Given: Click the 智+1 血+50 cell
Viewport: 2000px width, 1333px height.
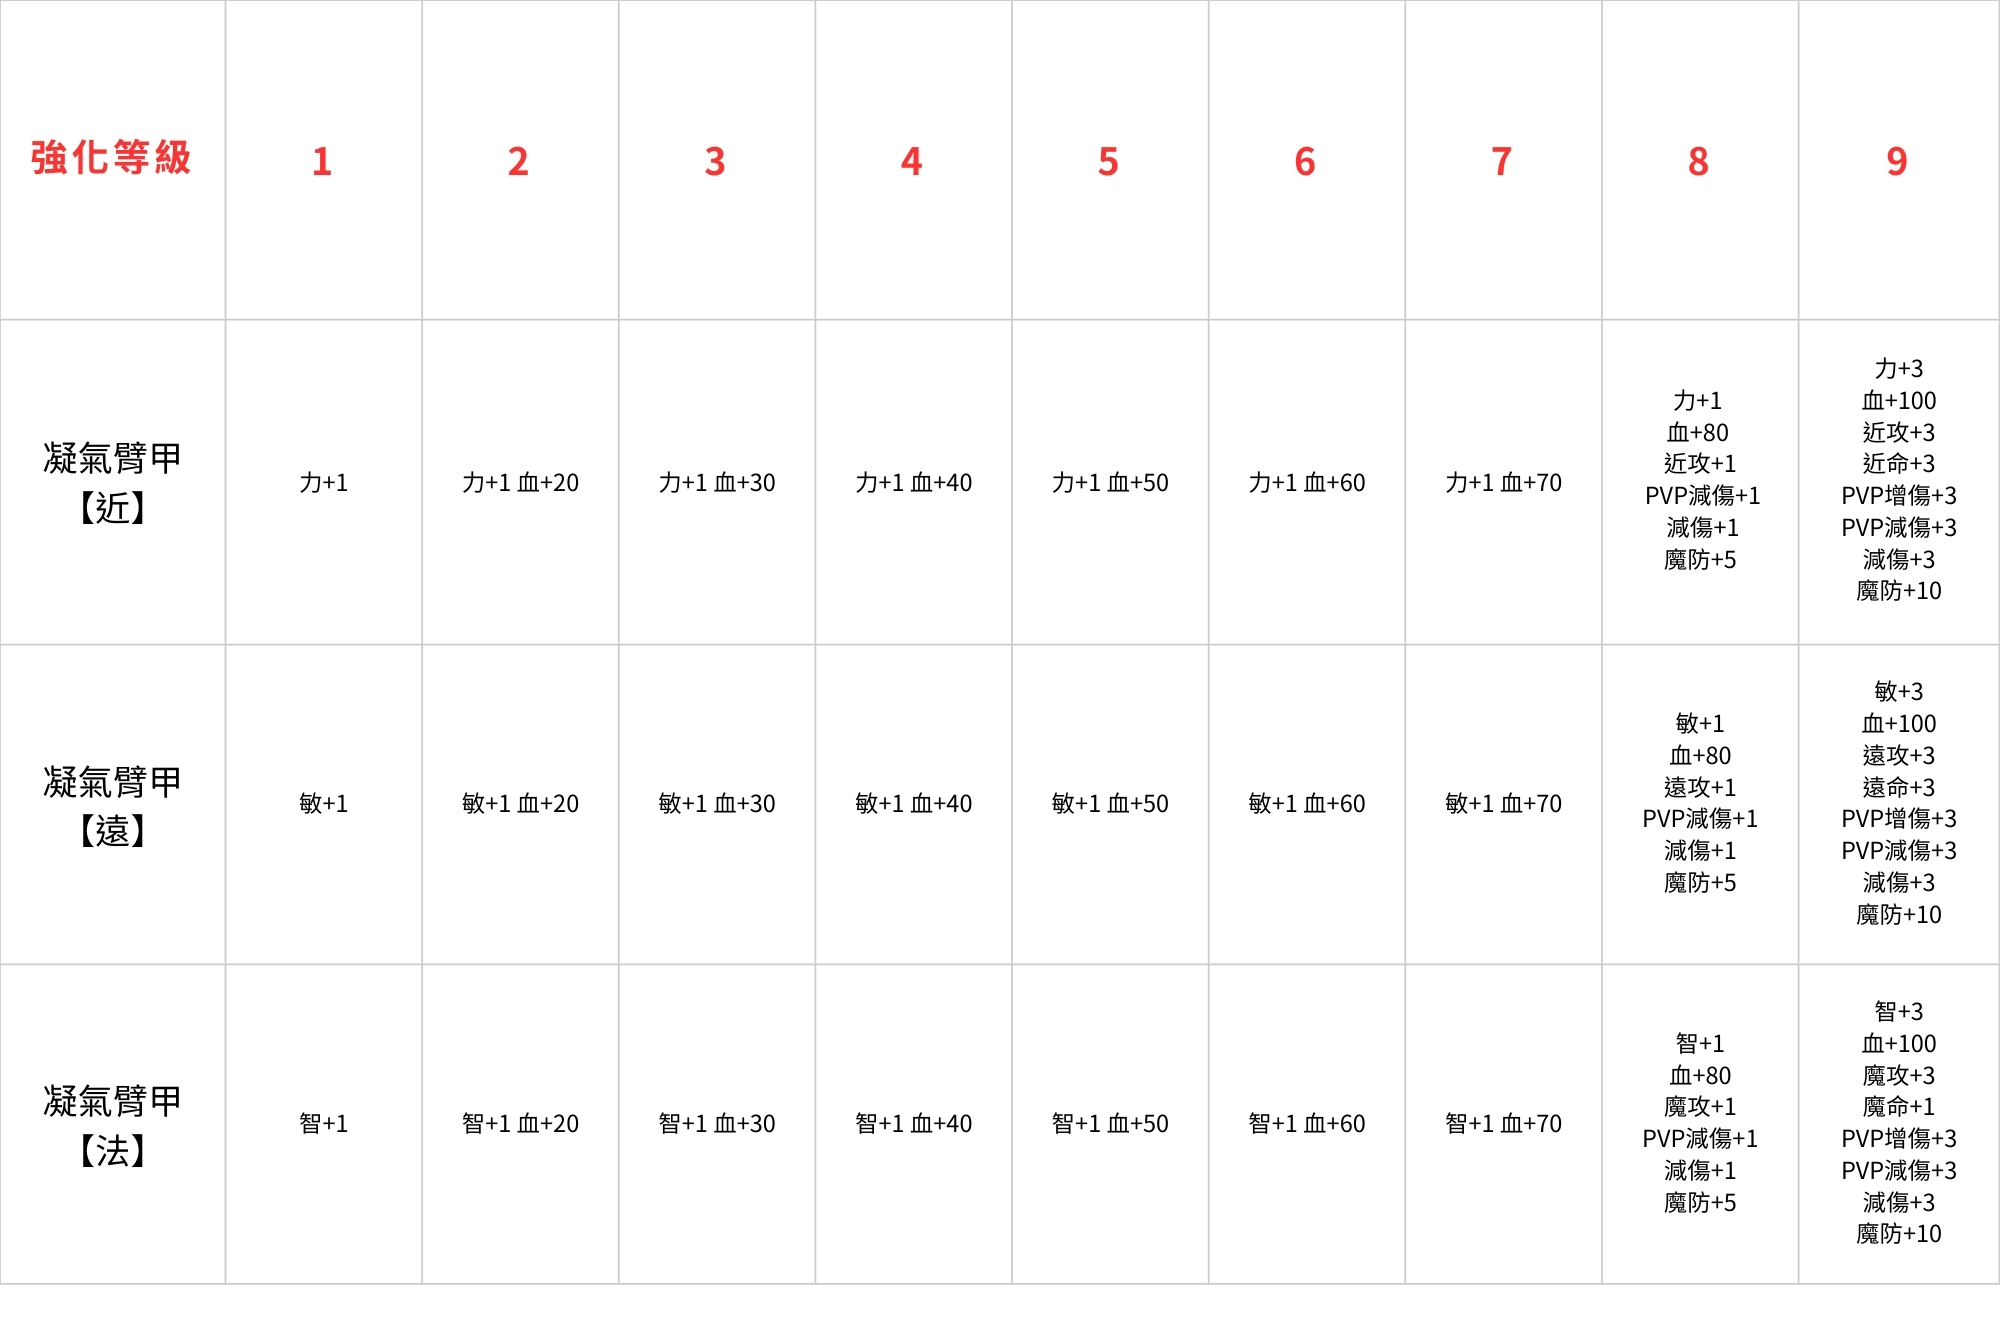Looking at the screenshot, I should tap(1110, 1125).
